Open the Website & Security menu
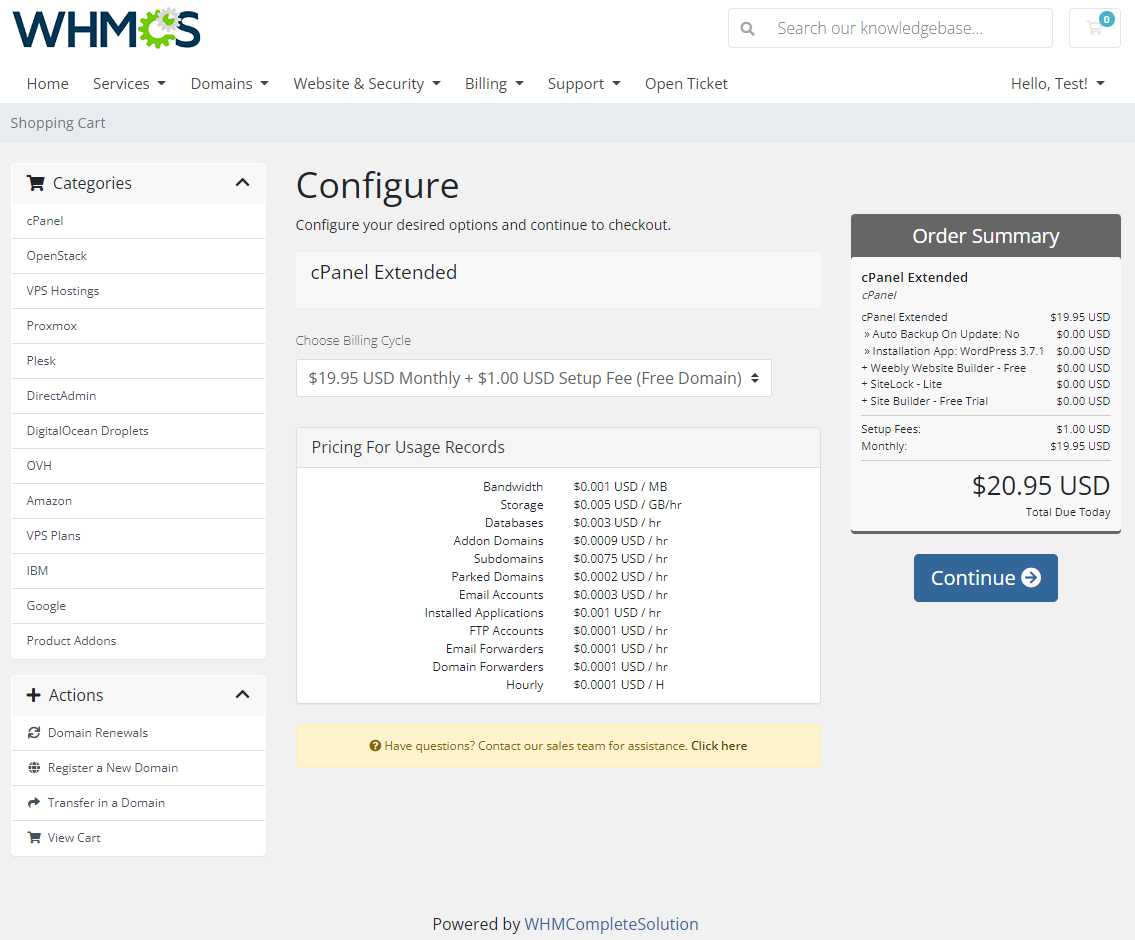1135x940 pixels. [367, 84]
